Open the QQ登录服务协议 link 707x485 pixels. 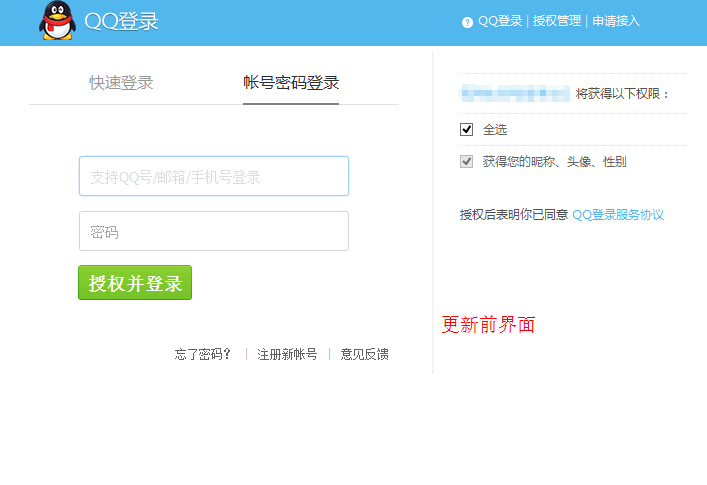pos(618,215)
